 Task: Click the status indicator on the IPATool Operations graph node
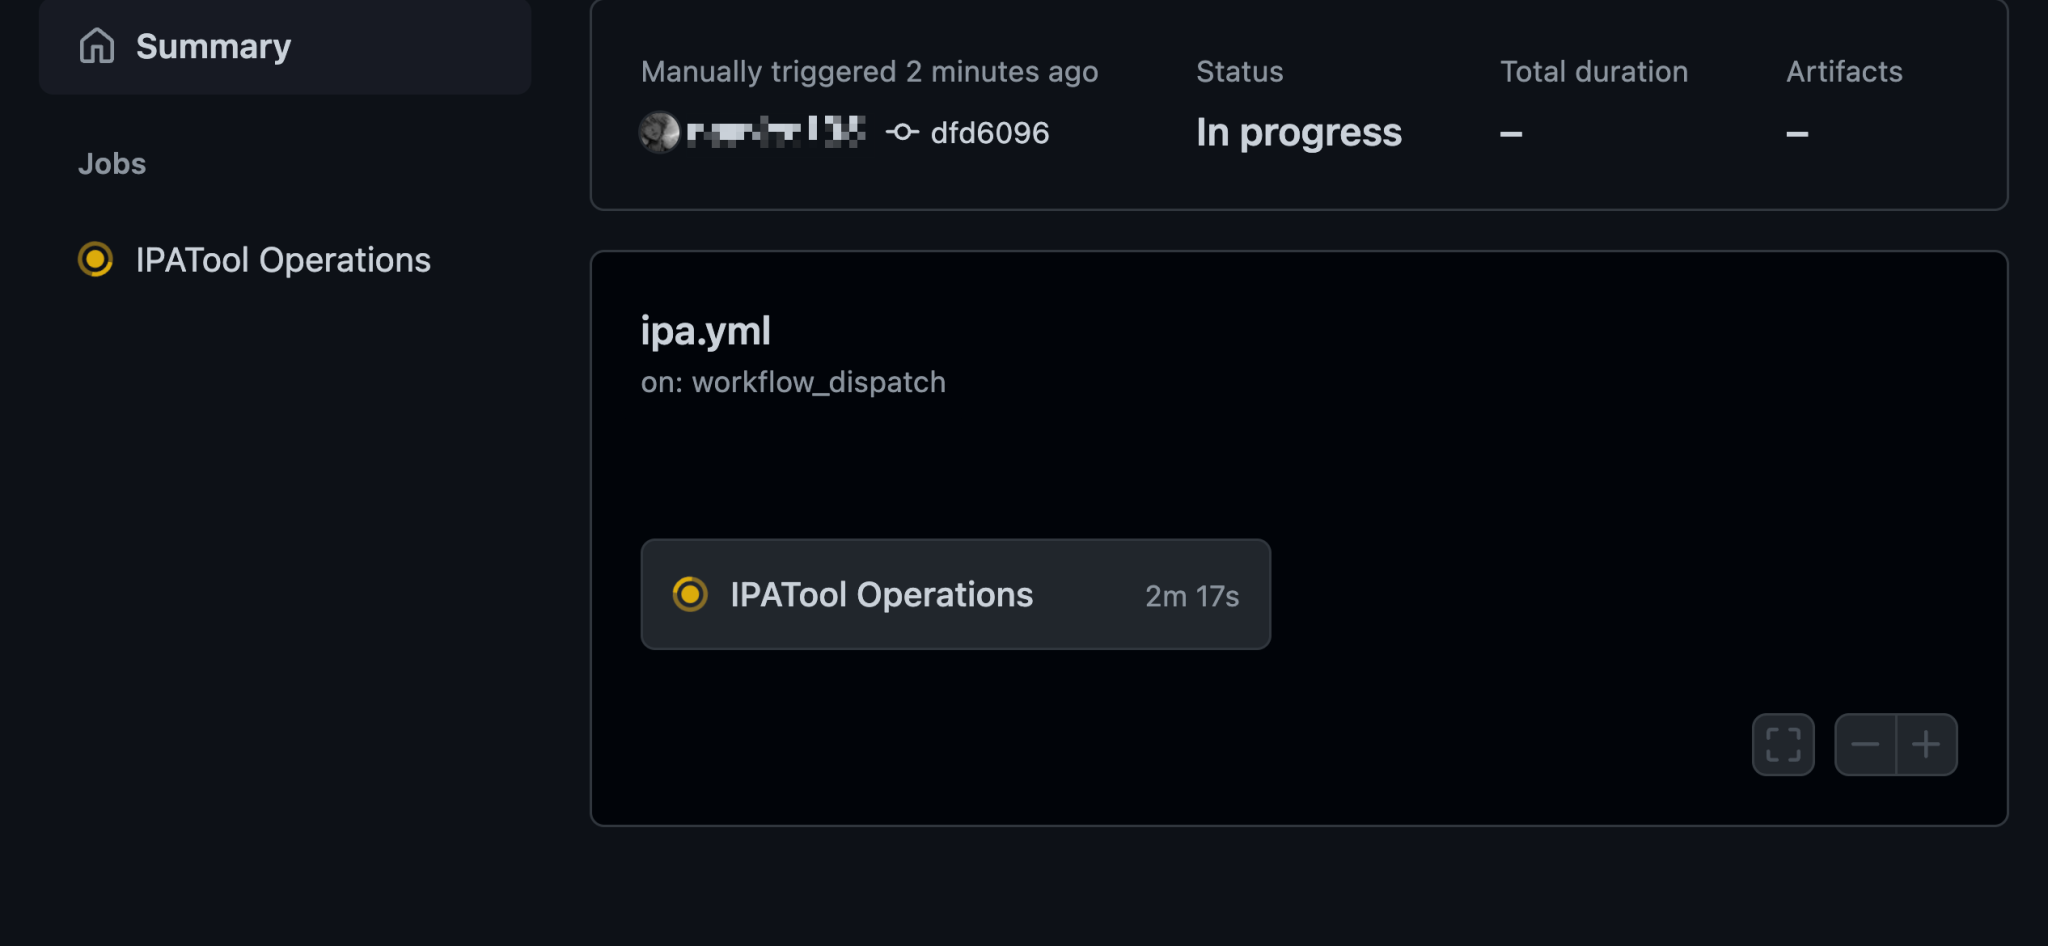(x=690, y=594)
